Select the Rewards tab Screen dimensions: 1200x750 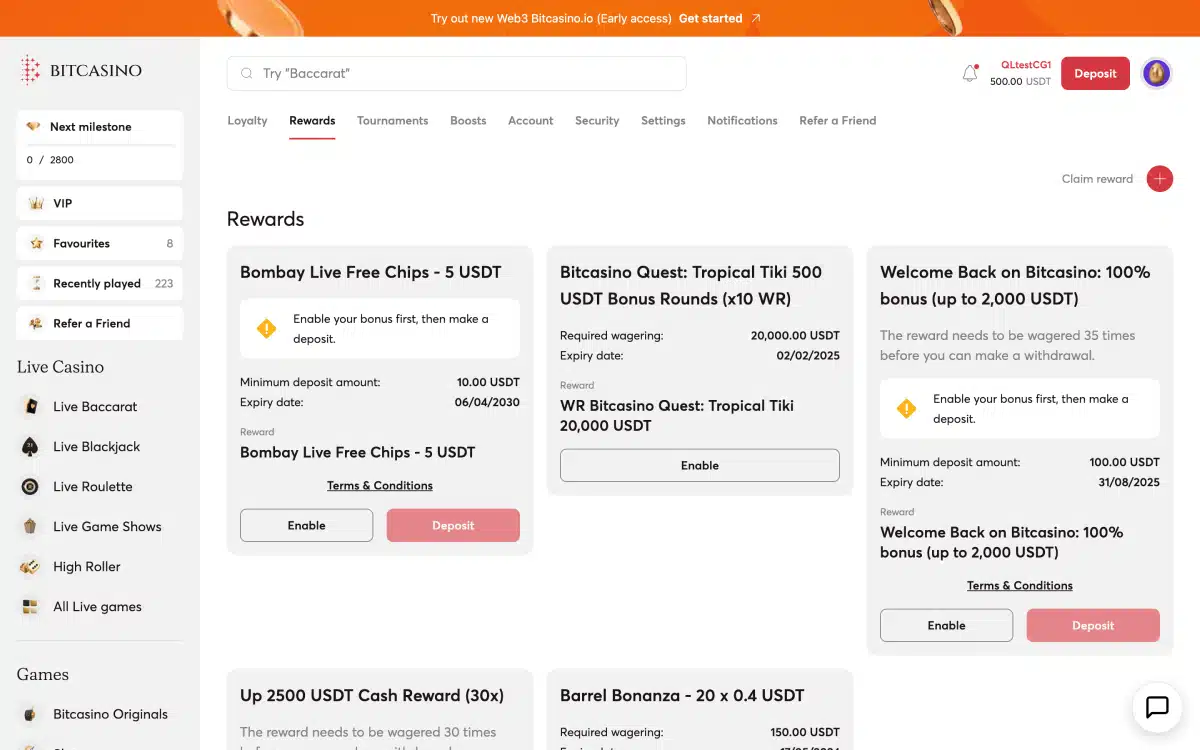click(x=312, y=120)
